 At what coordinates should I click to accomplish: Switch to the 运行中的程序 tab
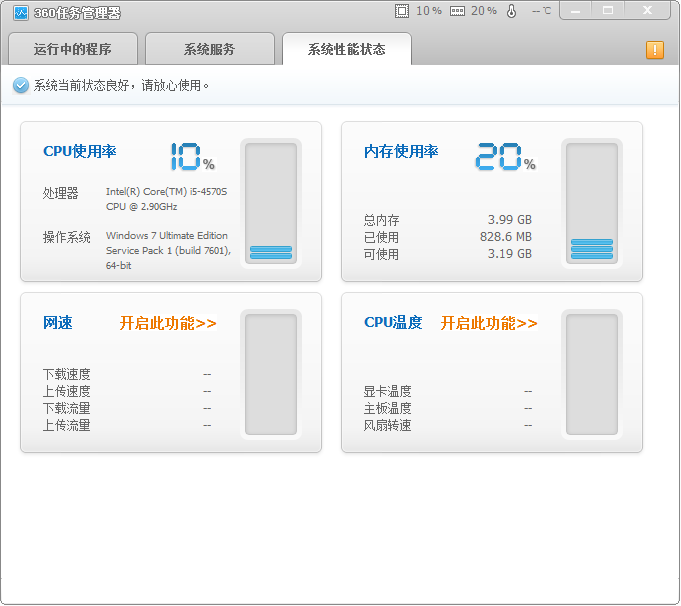[72, 49]
